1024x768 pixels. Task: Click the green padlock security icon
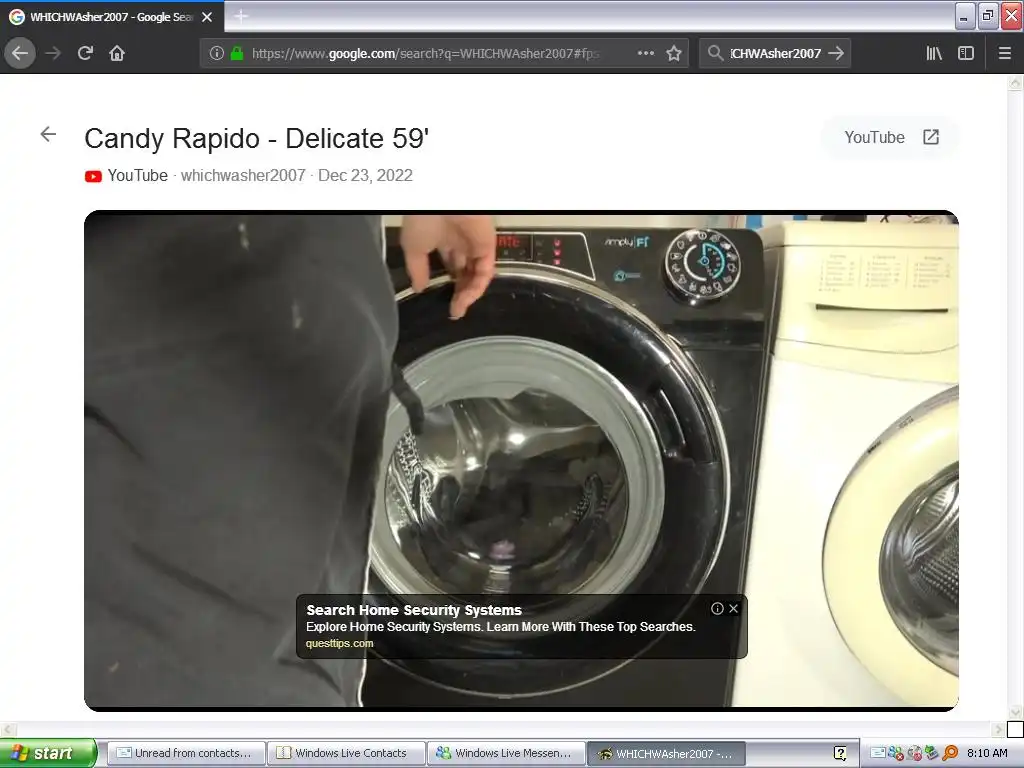(237, 54)
